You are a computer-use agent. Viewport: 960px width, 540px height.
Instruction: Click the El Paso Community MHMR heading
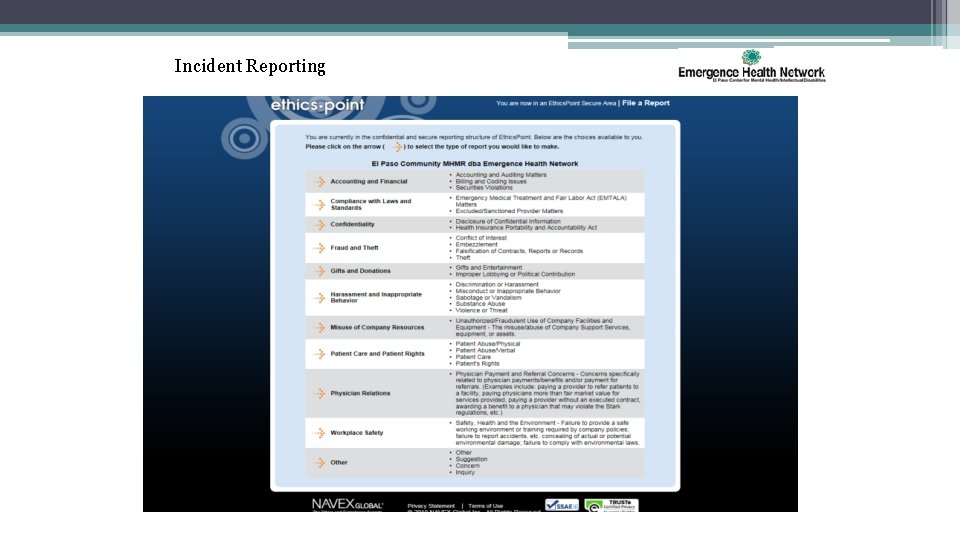click(474, 163)
